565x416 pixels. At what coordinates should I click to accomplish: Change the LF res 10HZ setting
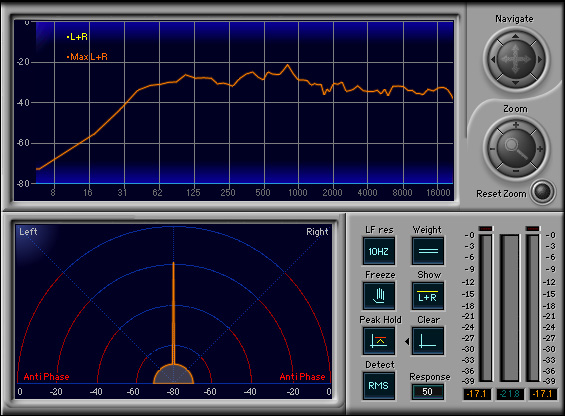(x=379, y=251)
